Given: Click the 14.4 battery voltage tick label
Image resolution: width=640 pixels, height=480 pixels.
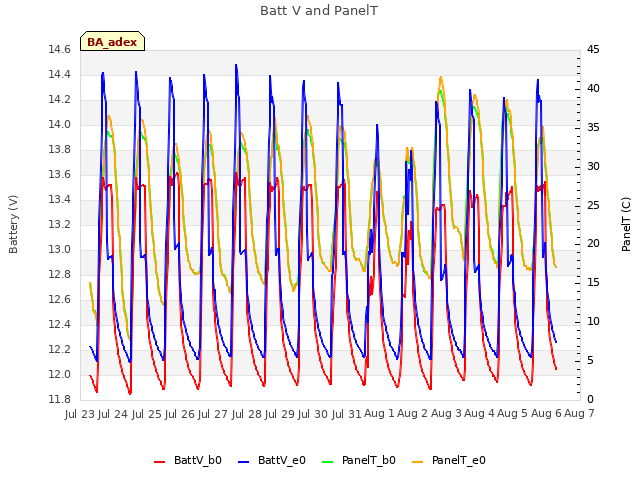Looking at the screenshot, I should [x=60, y=75].
